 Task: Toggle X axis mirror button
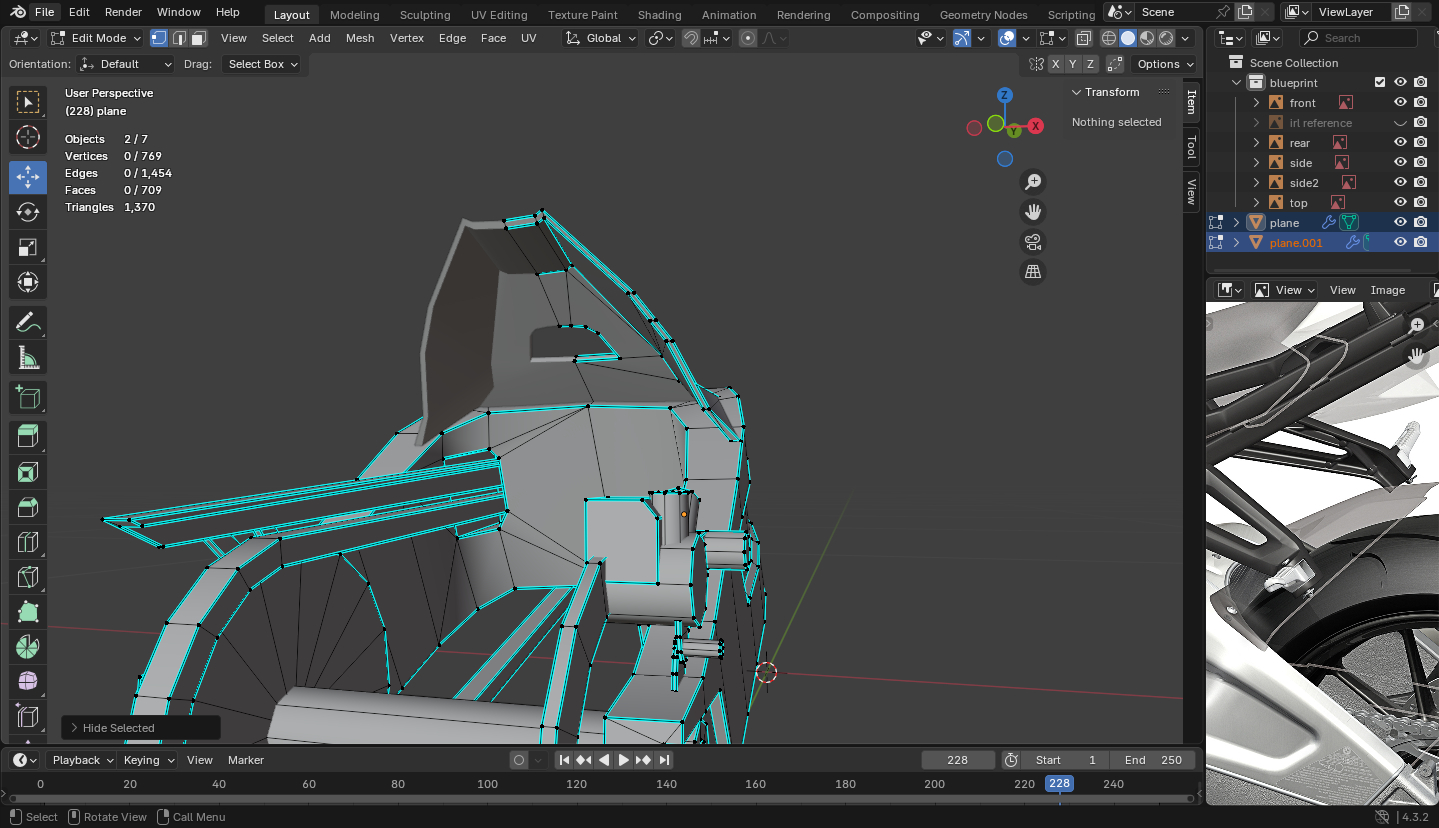click(1055, 64)
